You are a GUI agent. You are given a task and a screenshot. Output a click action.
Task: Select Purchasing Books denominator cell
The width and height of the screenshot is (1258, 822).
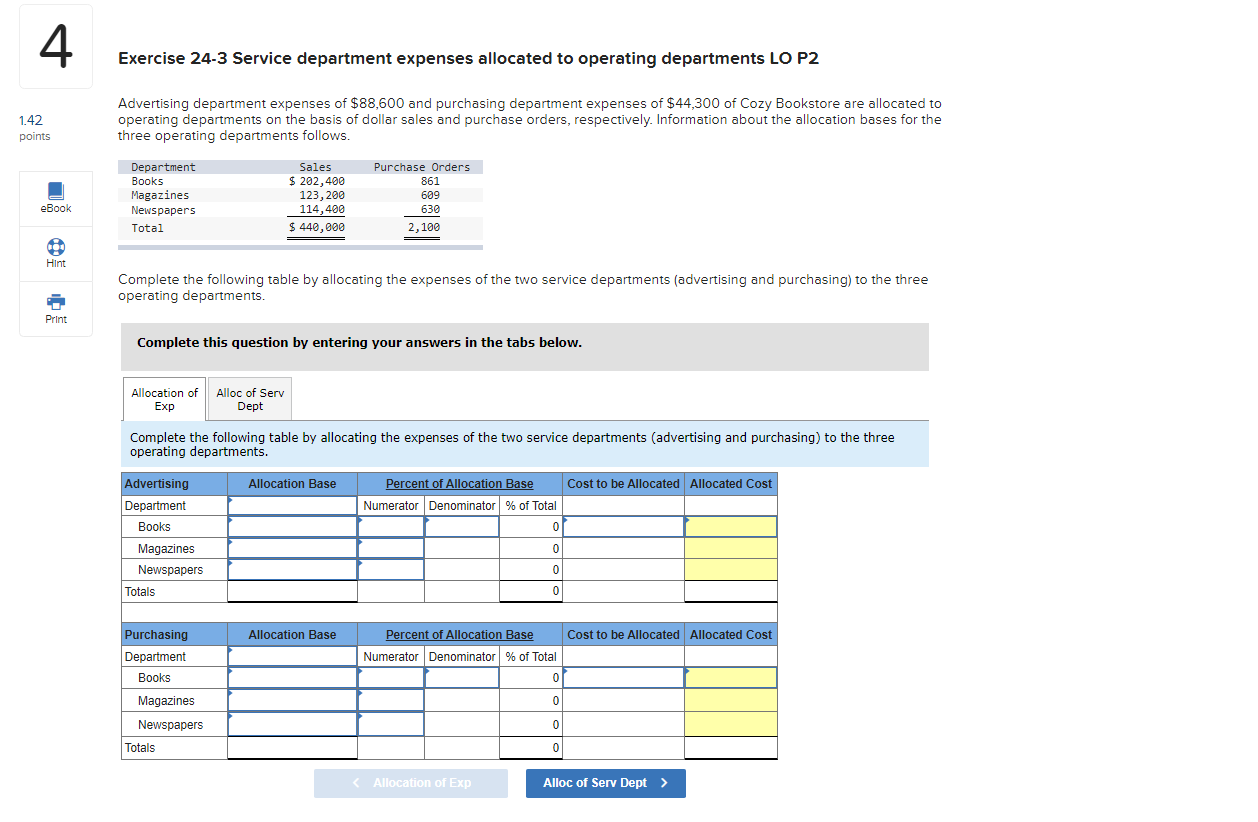[x=462, y=678]
